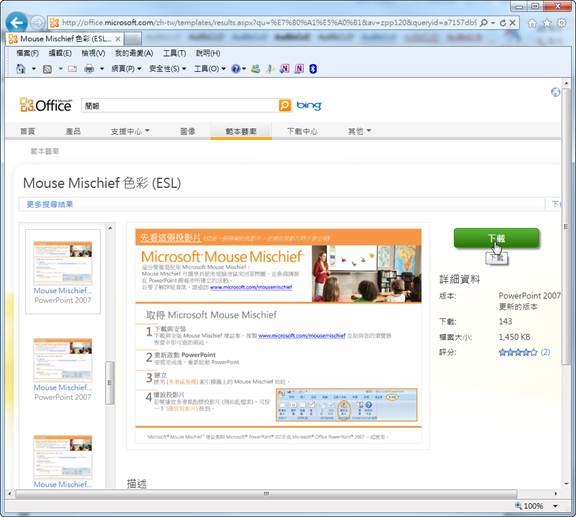Click the 1,450 KB file size value
This screenshot has width=576, height=517.
(x=514, y=337)
